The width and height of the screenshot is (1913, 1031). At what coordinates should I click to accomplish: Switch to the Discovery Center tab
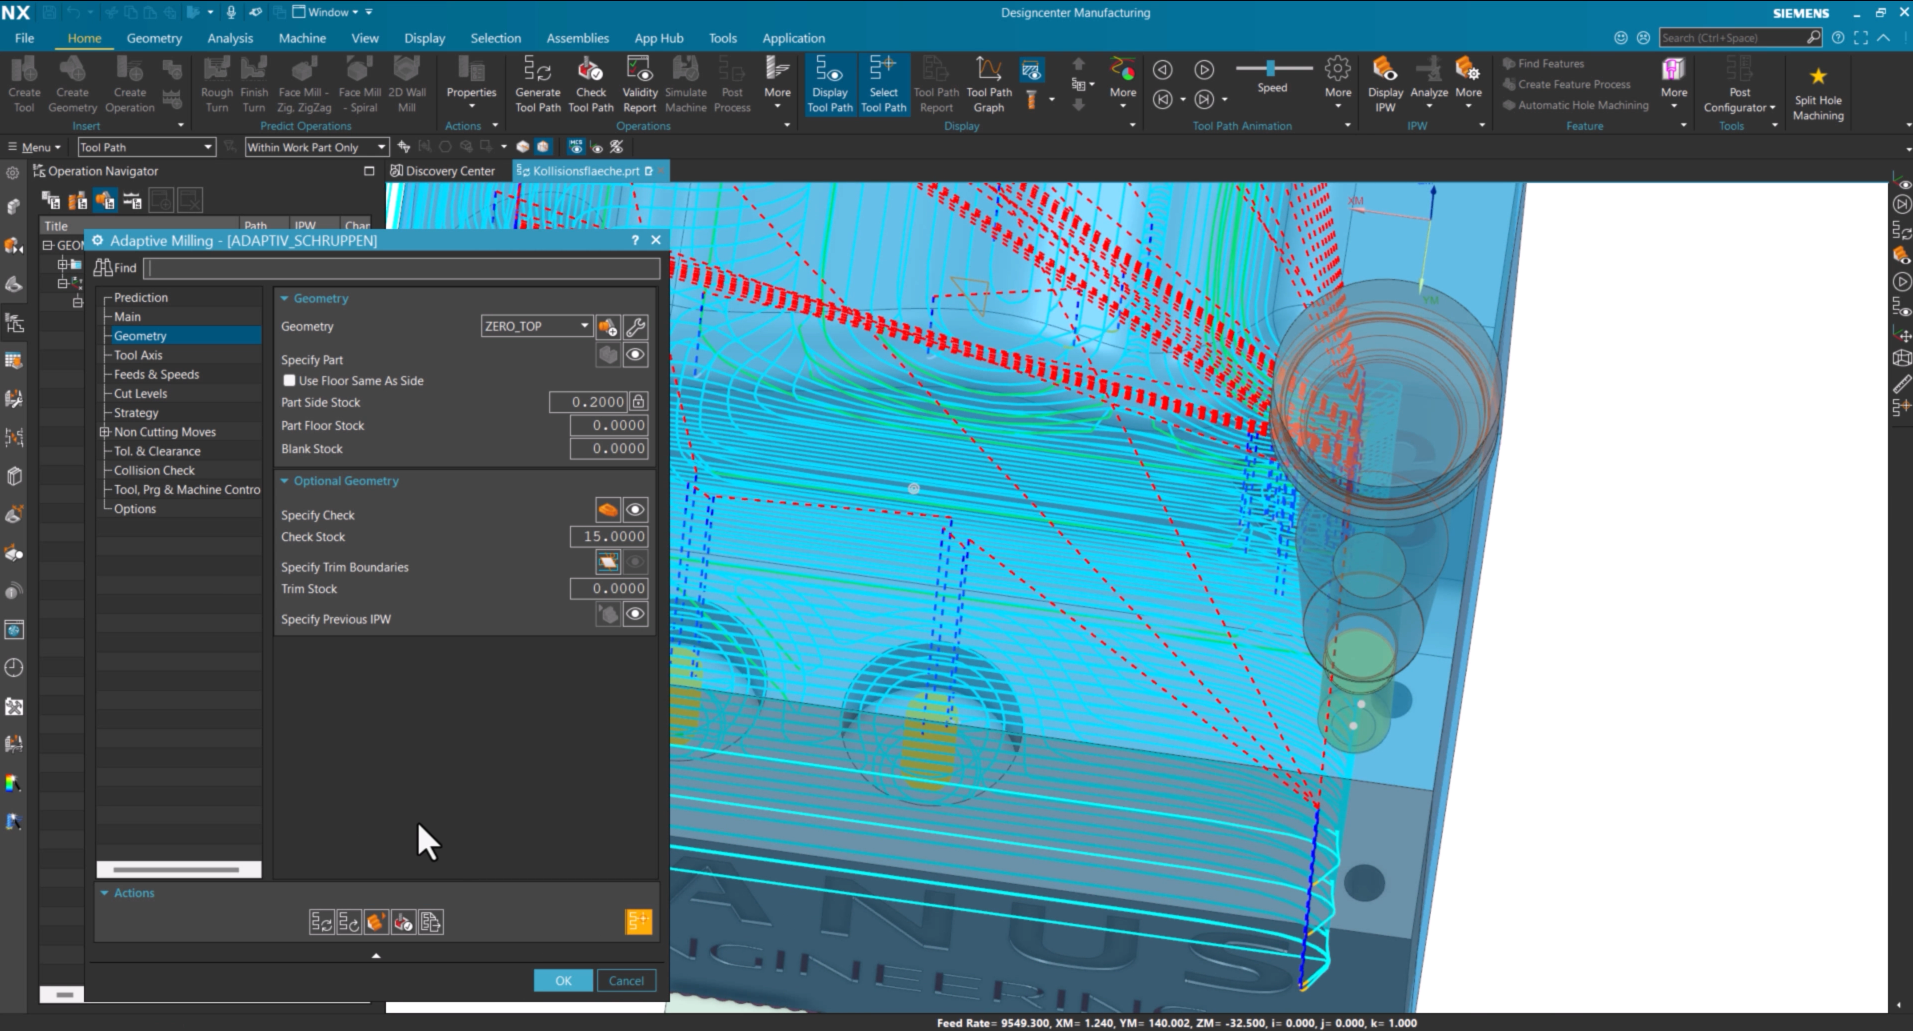(x=443, y=171)
